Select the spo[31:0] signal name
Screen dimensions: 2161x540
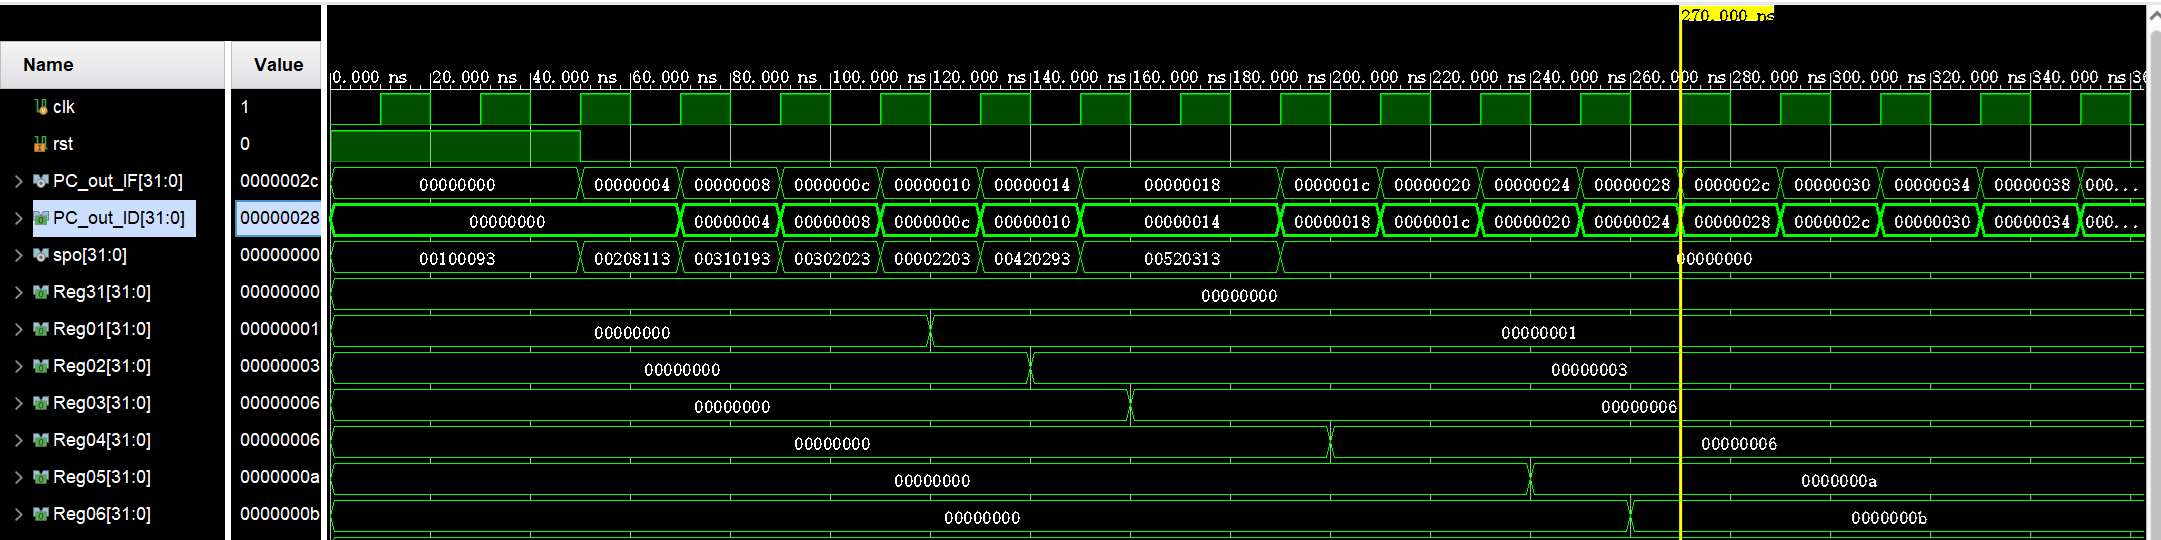click(x=90, y=255)
